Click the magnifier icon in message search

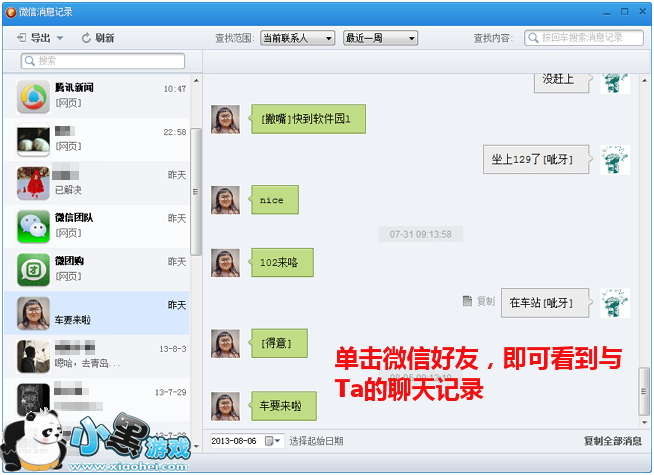point(533,38)
